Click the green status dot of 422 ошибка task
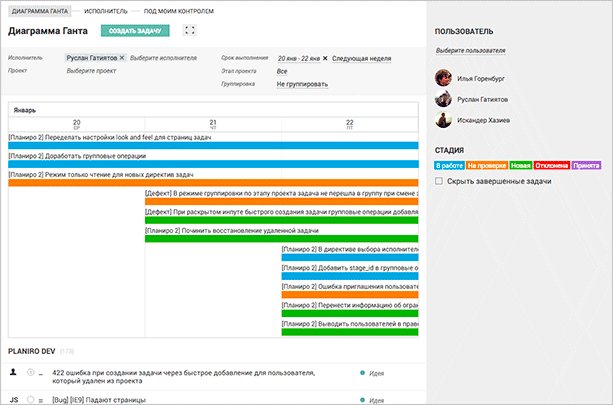 click(x=362, y=373)
